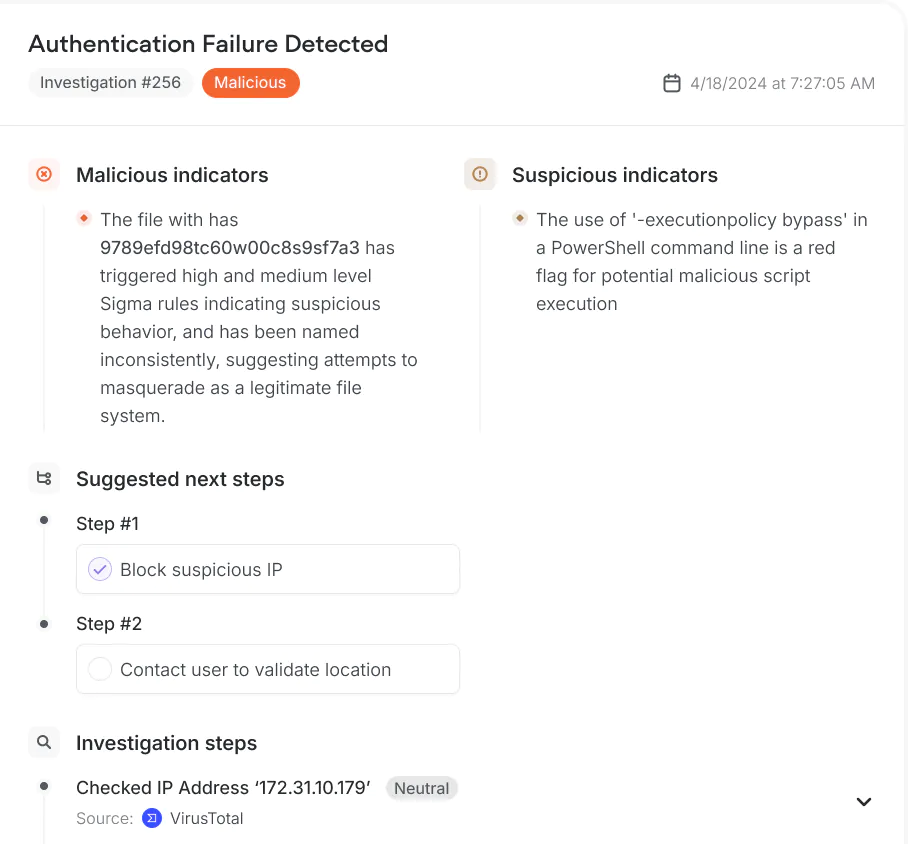The height and width of the screenshot is (844, 908).
Task: Select the Investigation #256 label
Action: coord(110,83)
